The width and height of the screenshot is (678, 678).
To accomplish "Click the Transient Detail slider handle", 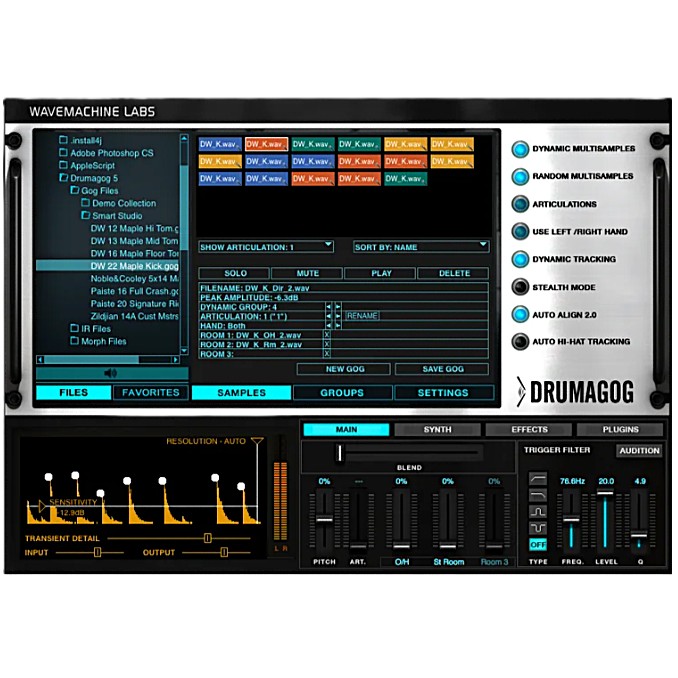I will pyautogui.click(x=208, y=538).
